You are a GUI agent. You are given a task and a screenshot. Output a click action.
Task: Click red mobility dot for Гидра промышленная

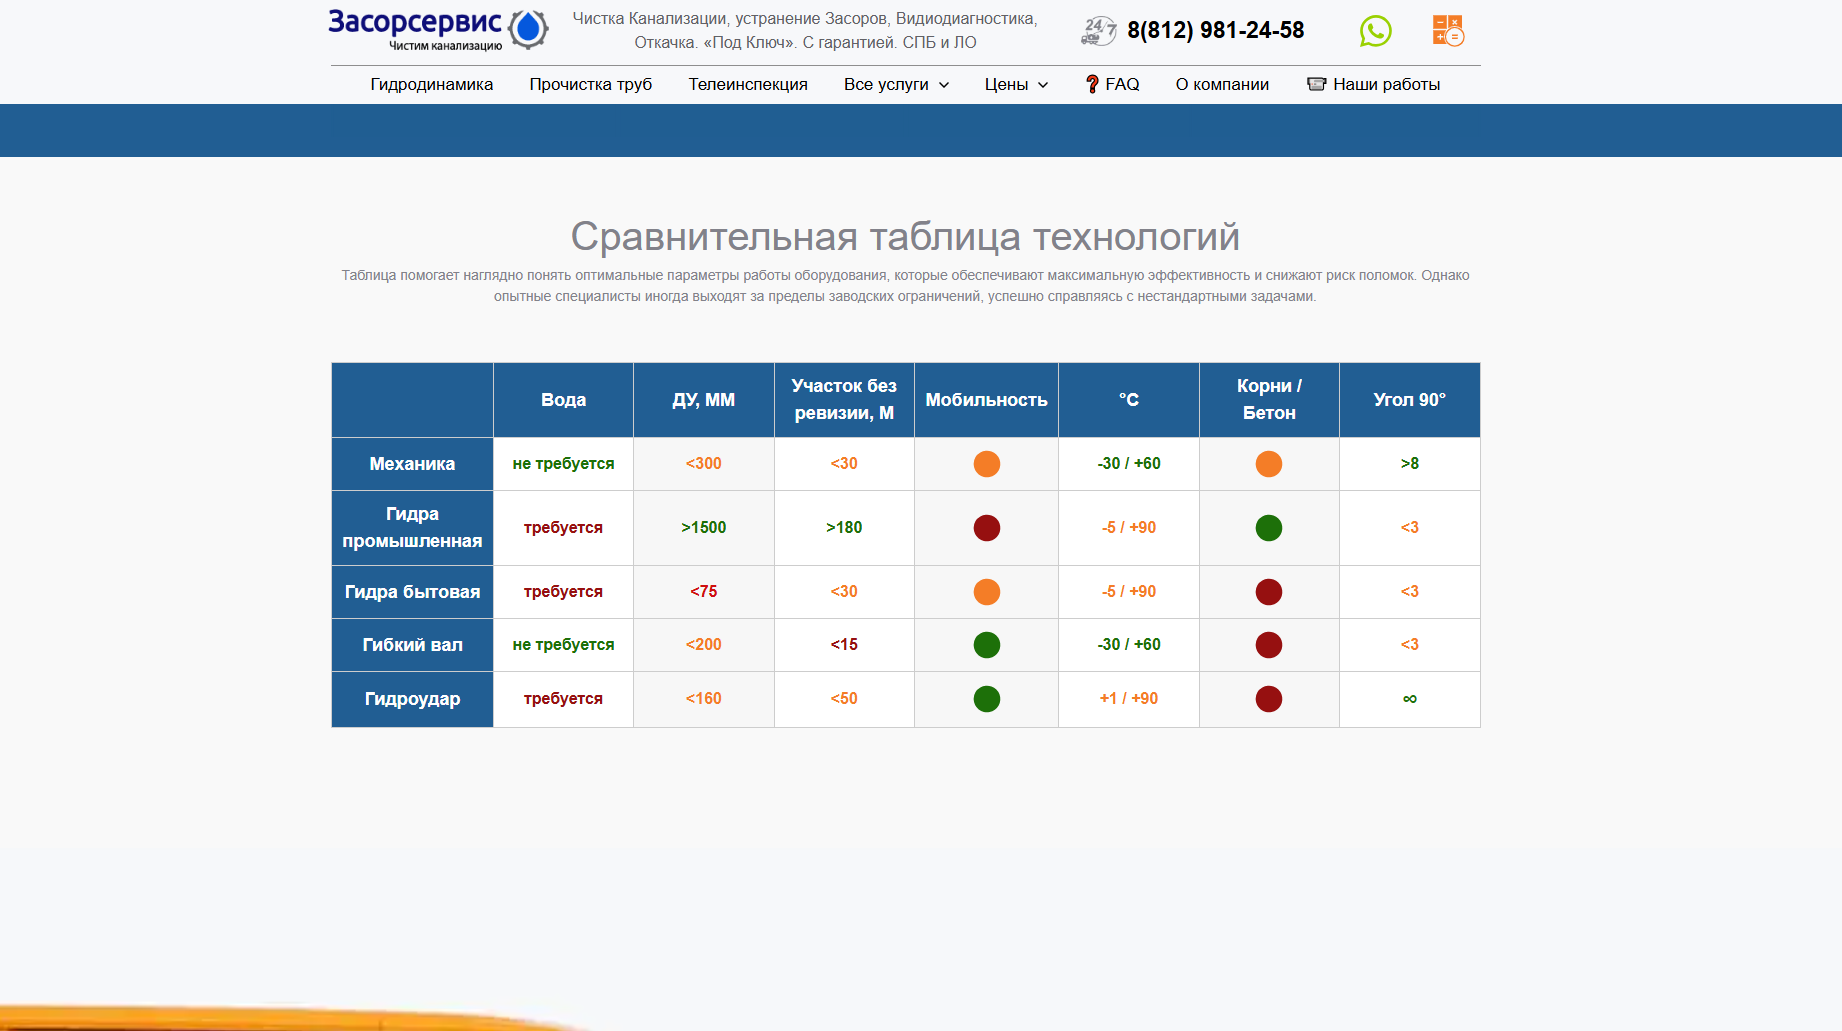986,528
